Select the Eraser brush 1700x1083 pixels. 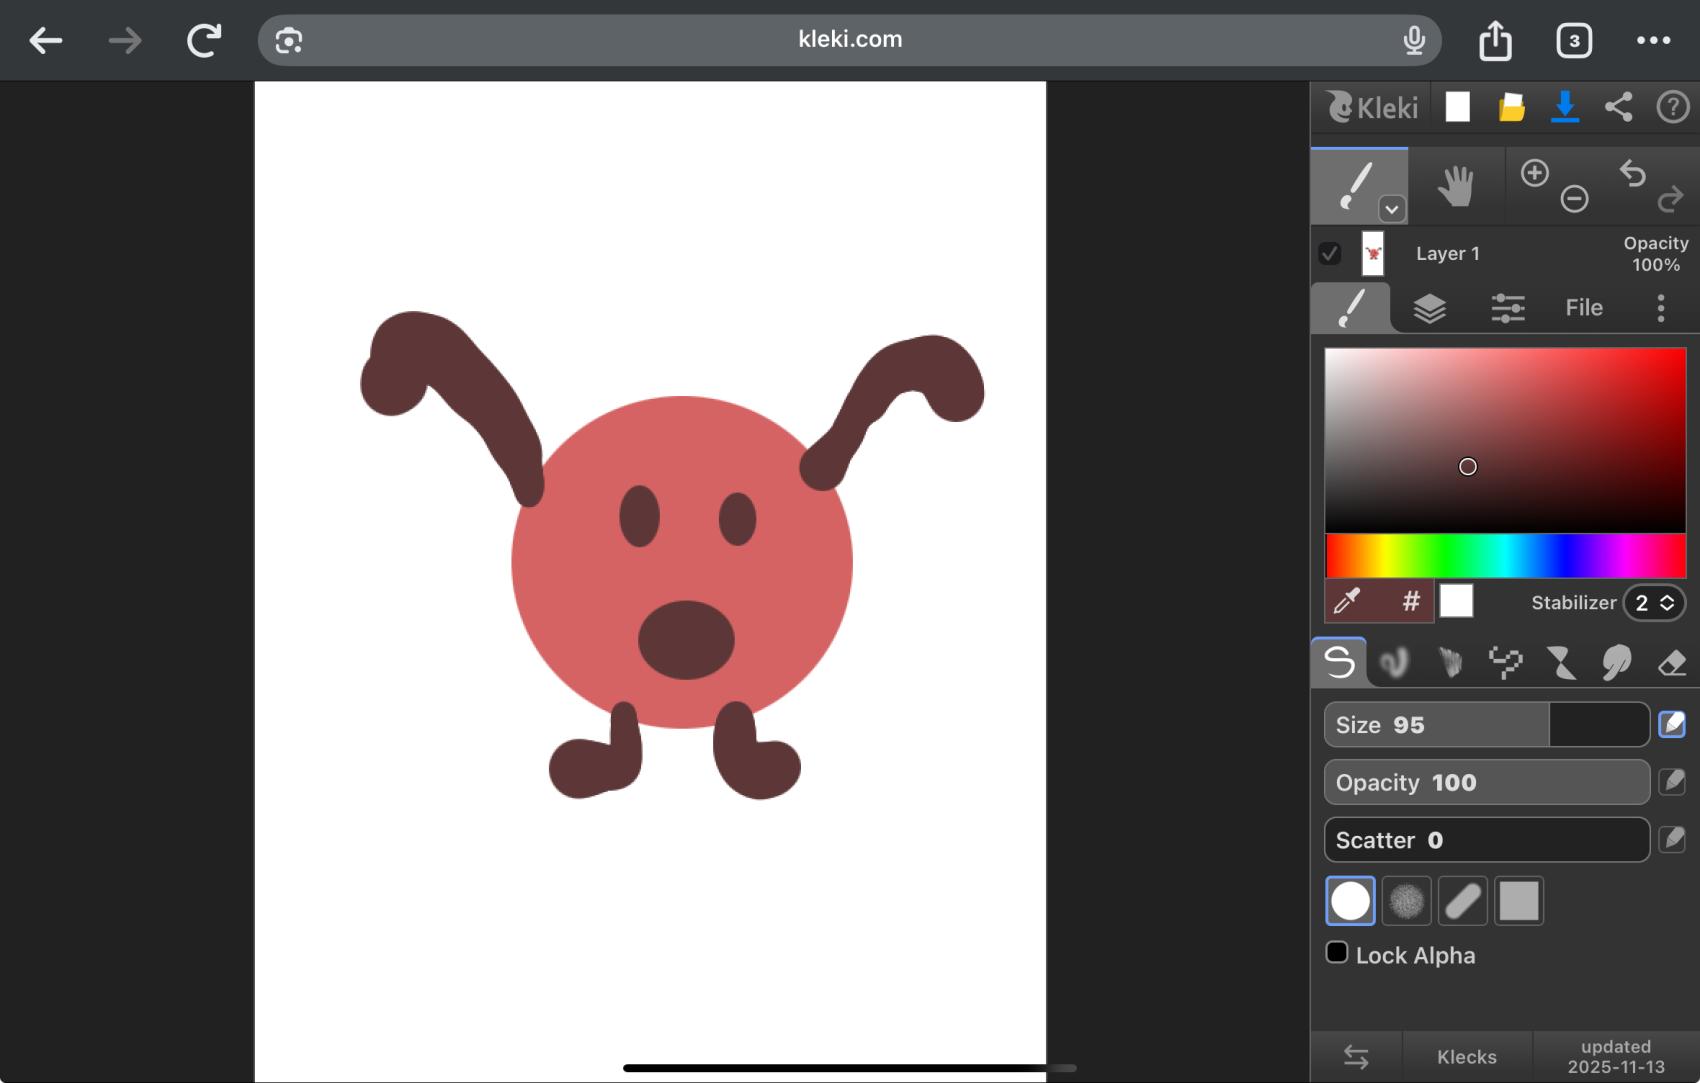pos(1671,662)
